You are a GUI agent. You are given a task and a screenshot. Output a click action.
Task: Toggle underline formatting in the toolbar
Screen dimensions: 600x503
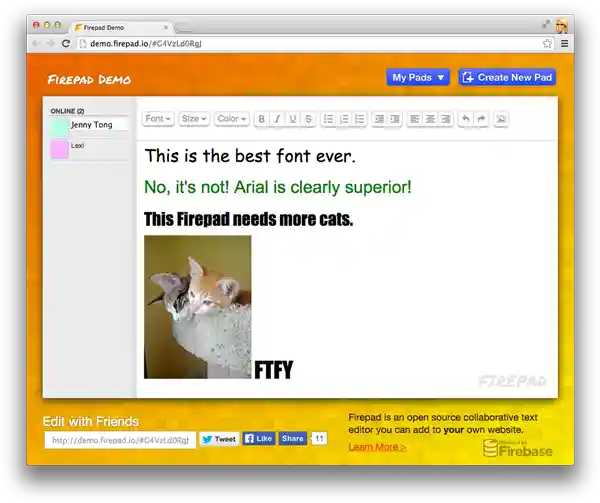(293, 119)
